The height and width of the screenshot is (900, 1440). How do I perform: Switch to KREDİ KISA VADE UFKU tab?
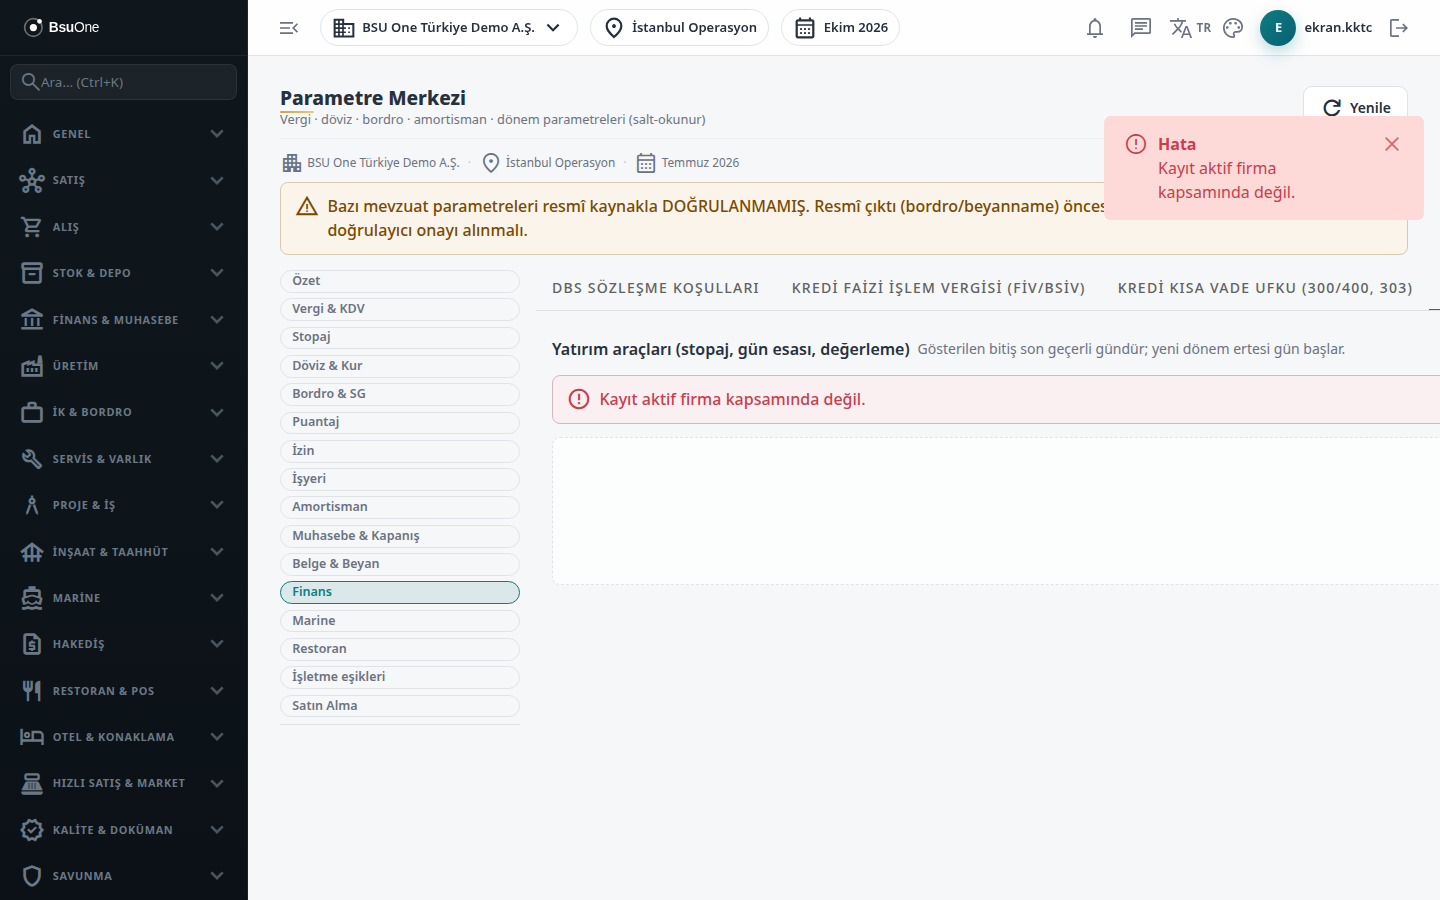[x=1265, y=288]
